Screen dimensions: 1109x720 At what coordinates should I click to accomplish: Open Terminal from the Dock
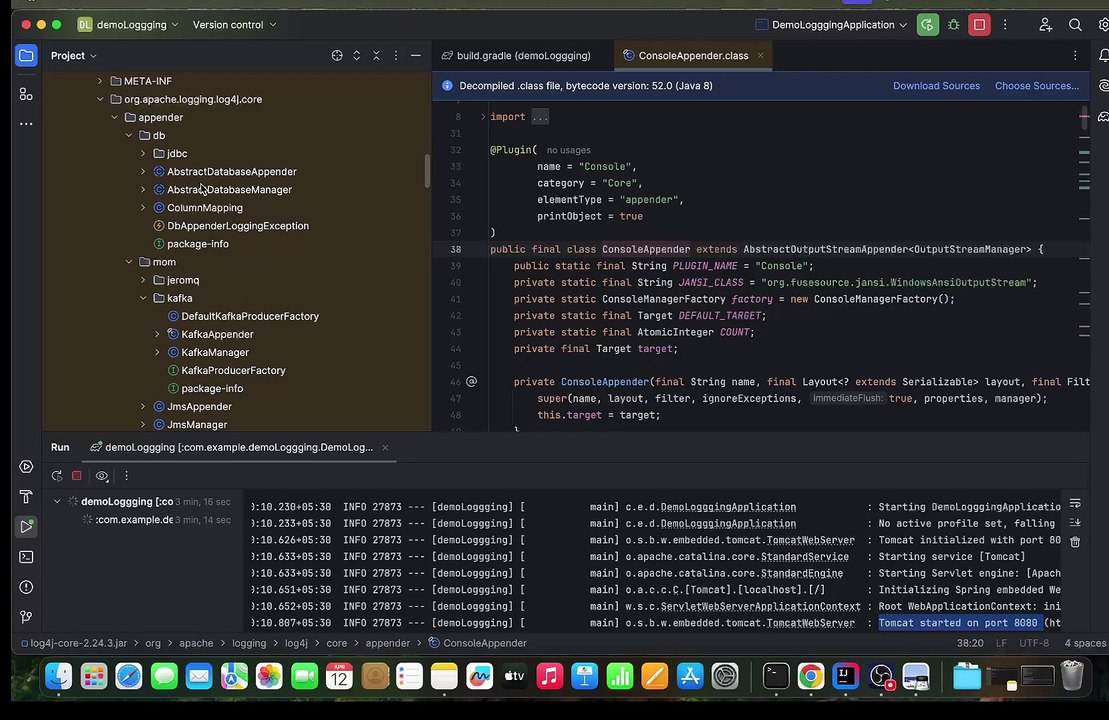pos(776,676)
